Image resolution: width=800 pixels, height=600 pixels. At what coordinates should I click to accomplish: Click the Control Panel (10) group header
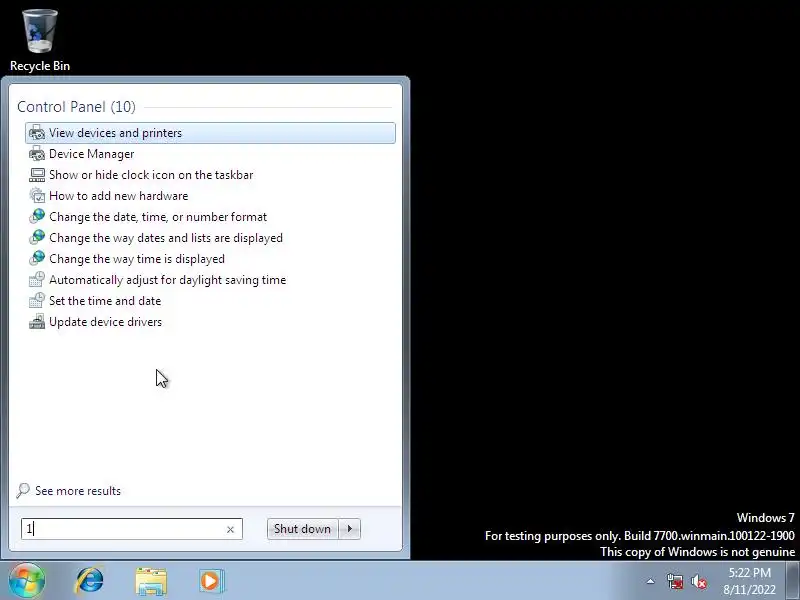(x=77, y=107)
